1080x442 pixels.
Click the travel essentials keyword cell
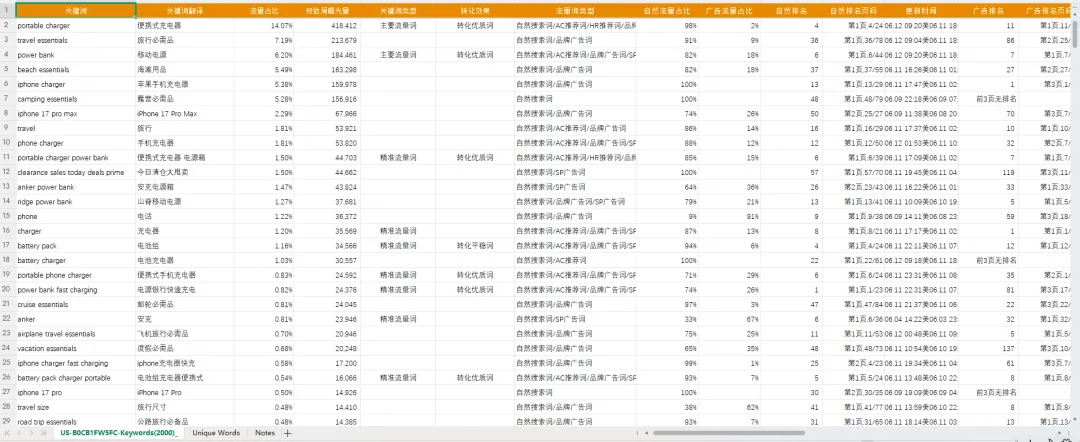pyautogui.click(x=76, y=40)
